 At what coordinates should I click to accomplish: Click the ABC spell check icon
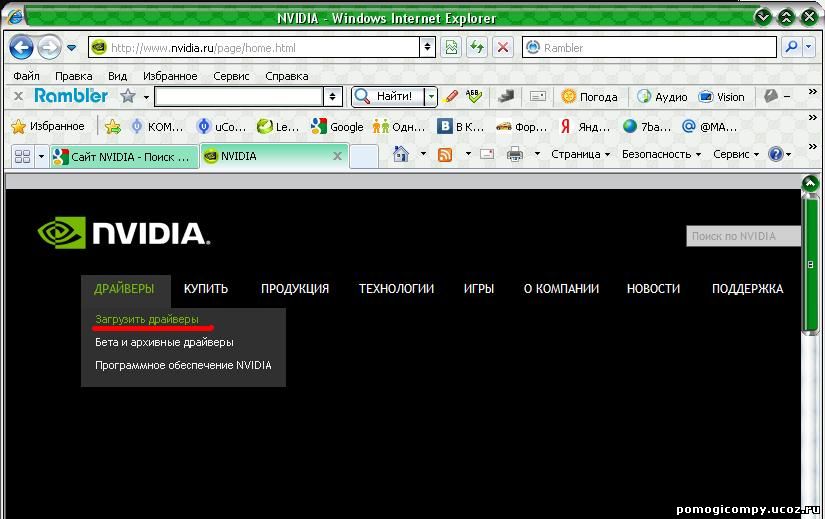[474, 96]
